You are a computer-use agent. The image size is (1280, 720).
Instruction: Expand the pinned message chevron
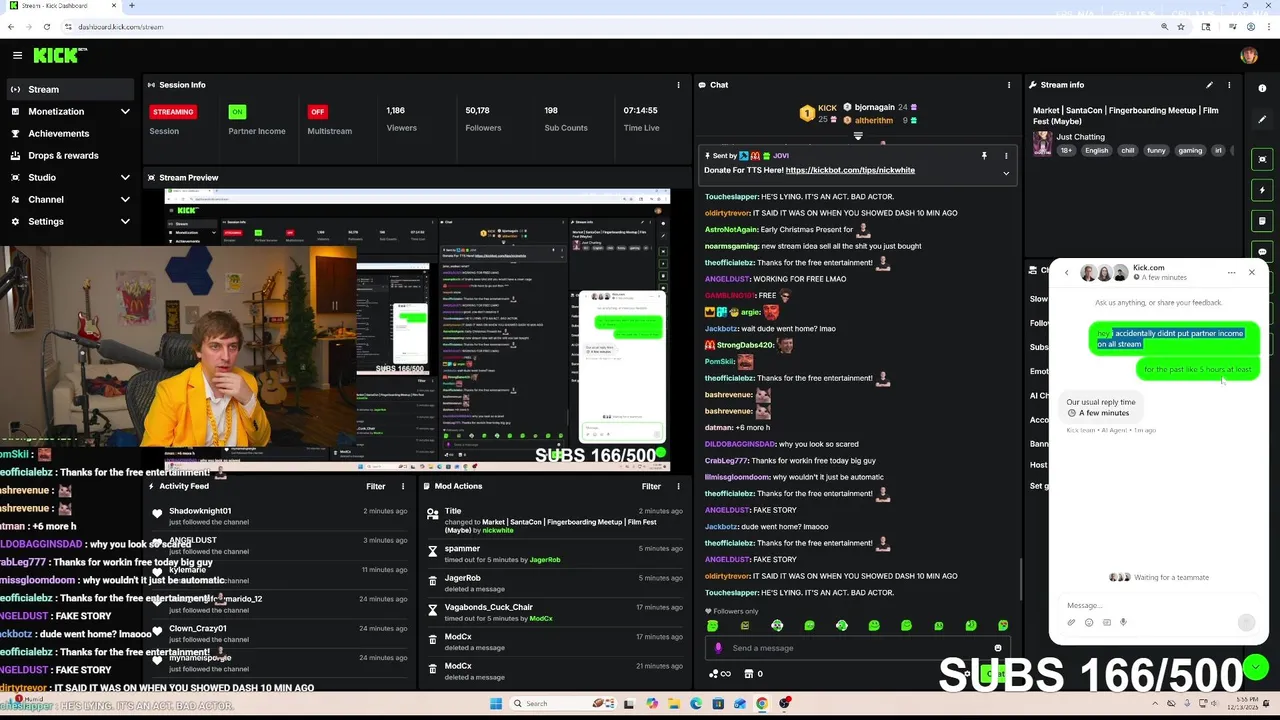1006,173
